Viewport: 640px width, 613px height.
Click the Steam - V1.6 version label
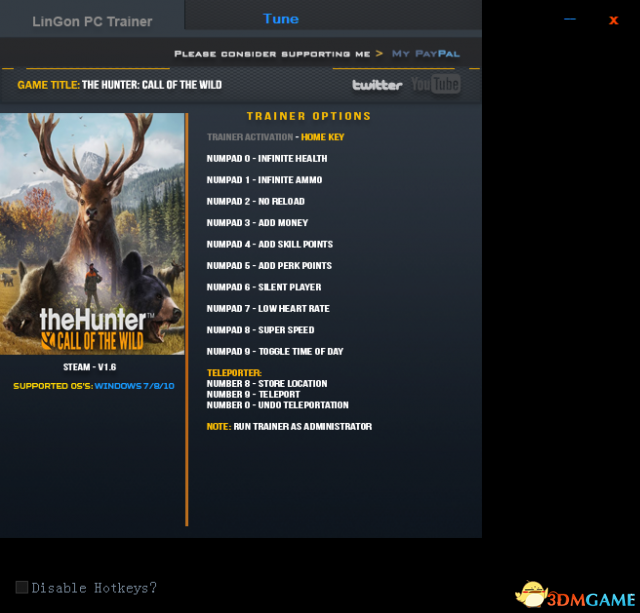[89, 367]
